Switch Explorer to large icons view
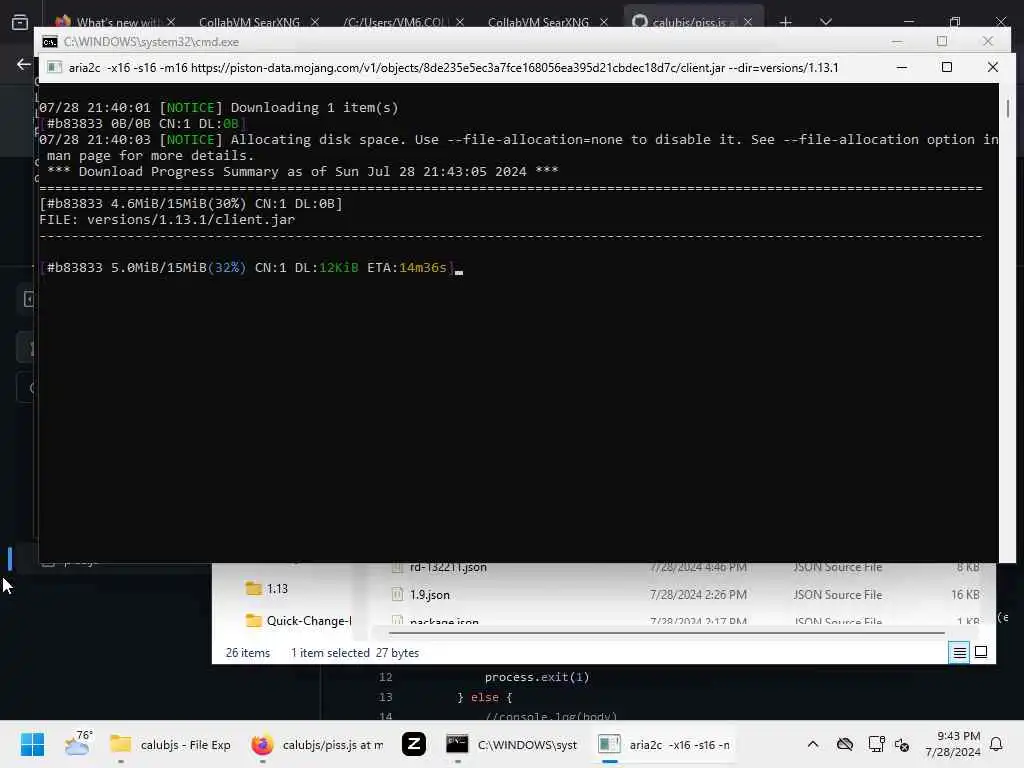Image resolution: width=1024 pixels, height=768 pixels. point(981,652)
